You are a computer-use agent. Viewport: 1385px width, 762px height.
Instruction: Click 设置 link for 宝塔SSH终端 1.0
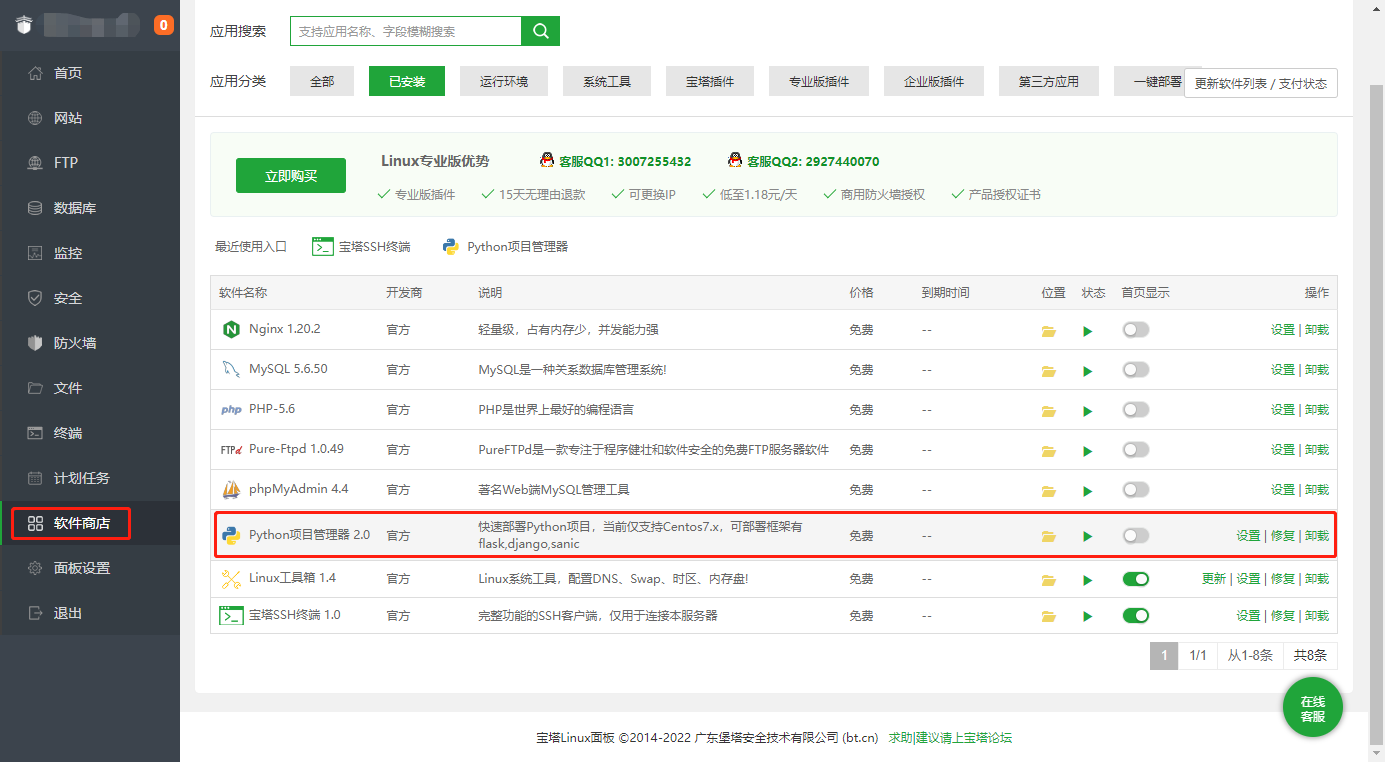click(x=1248, y=615)
